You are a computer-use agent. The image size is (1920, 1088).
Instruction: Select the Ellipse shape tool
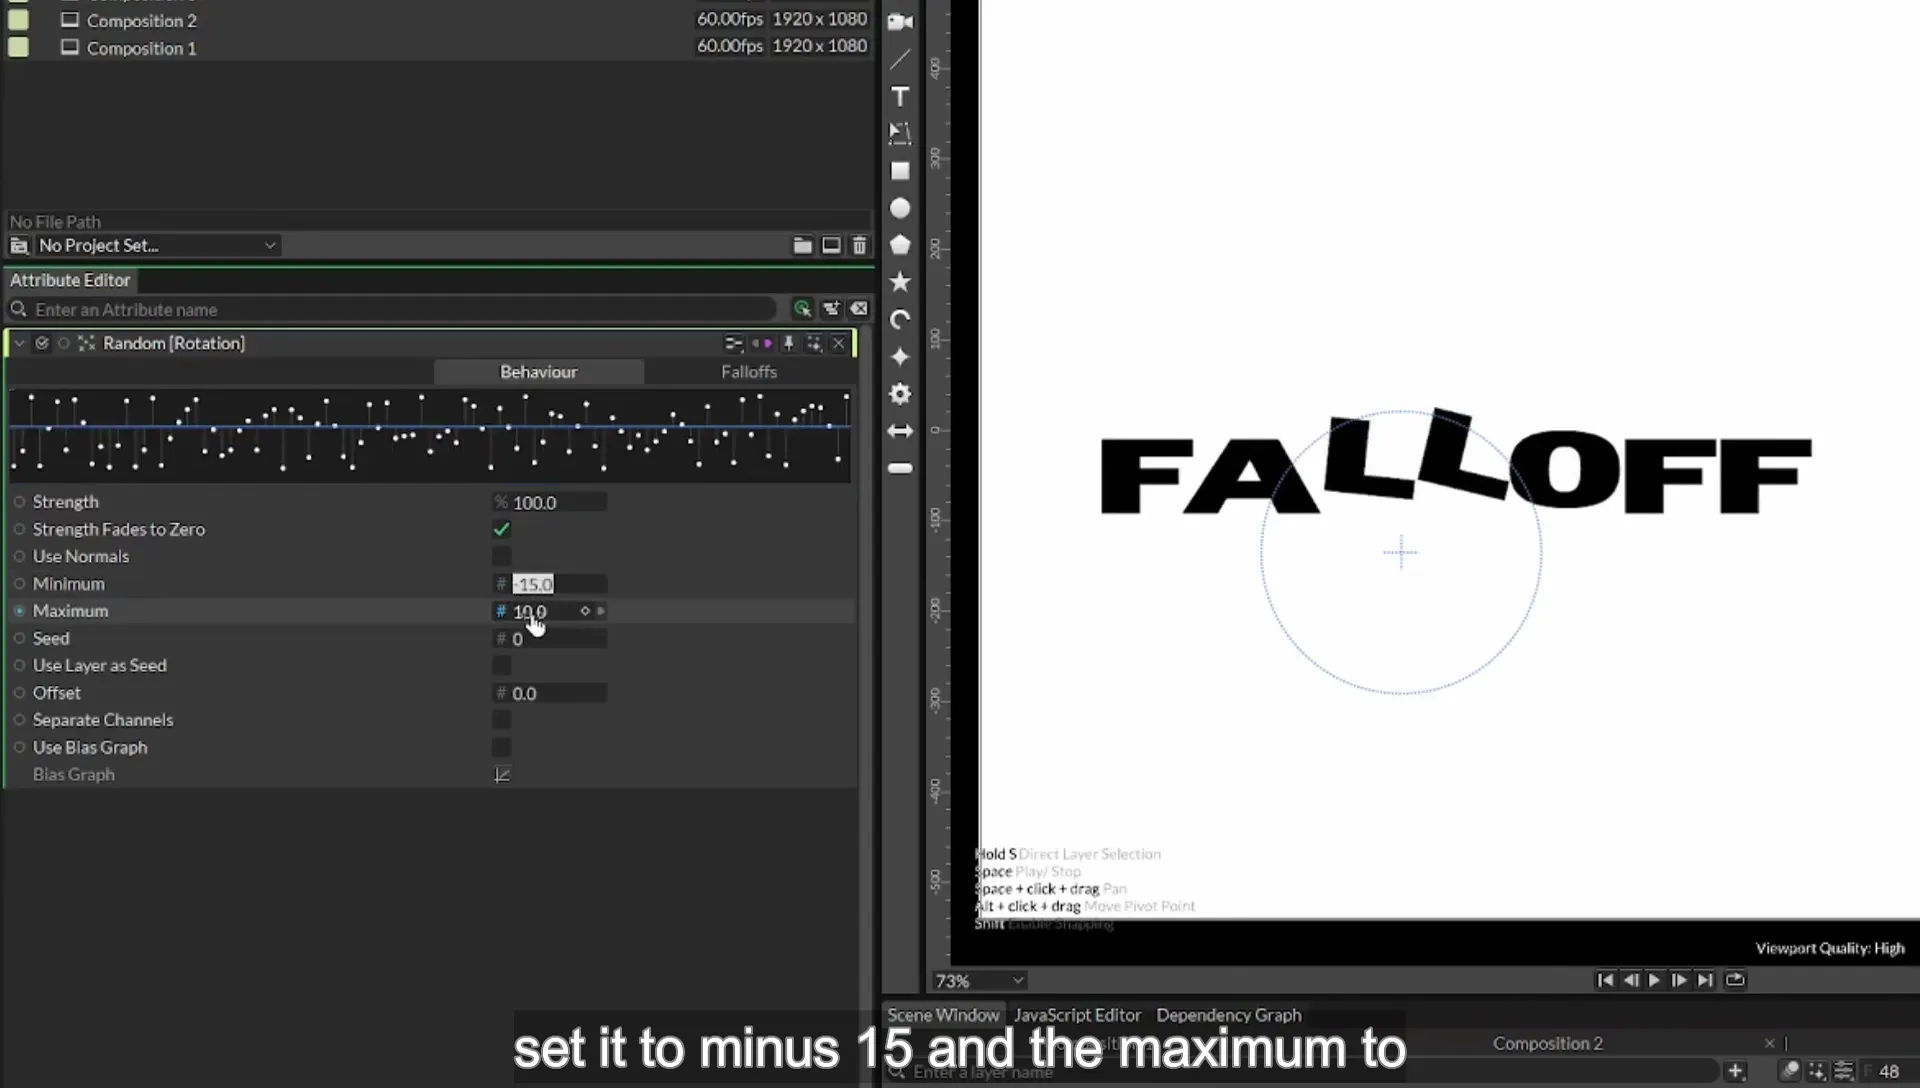point(900,208)
